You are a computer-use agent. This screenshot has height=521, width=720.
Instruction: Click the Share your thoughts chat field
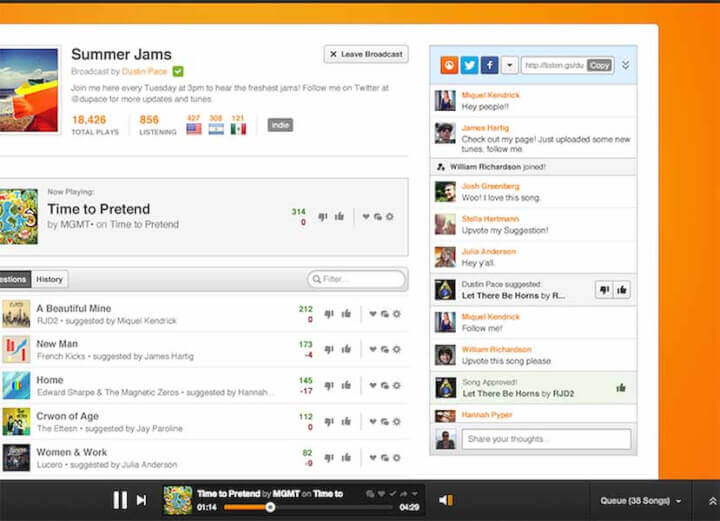[x=546, y=439]
